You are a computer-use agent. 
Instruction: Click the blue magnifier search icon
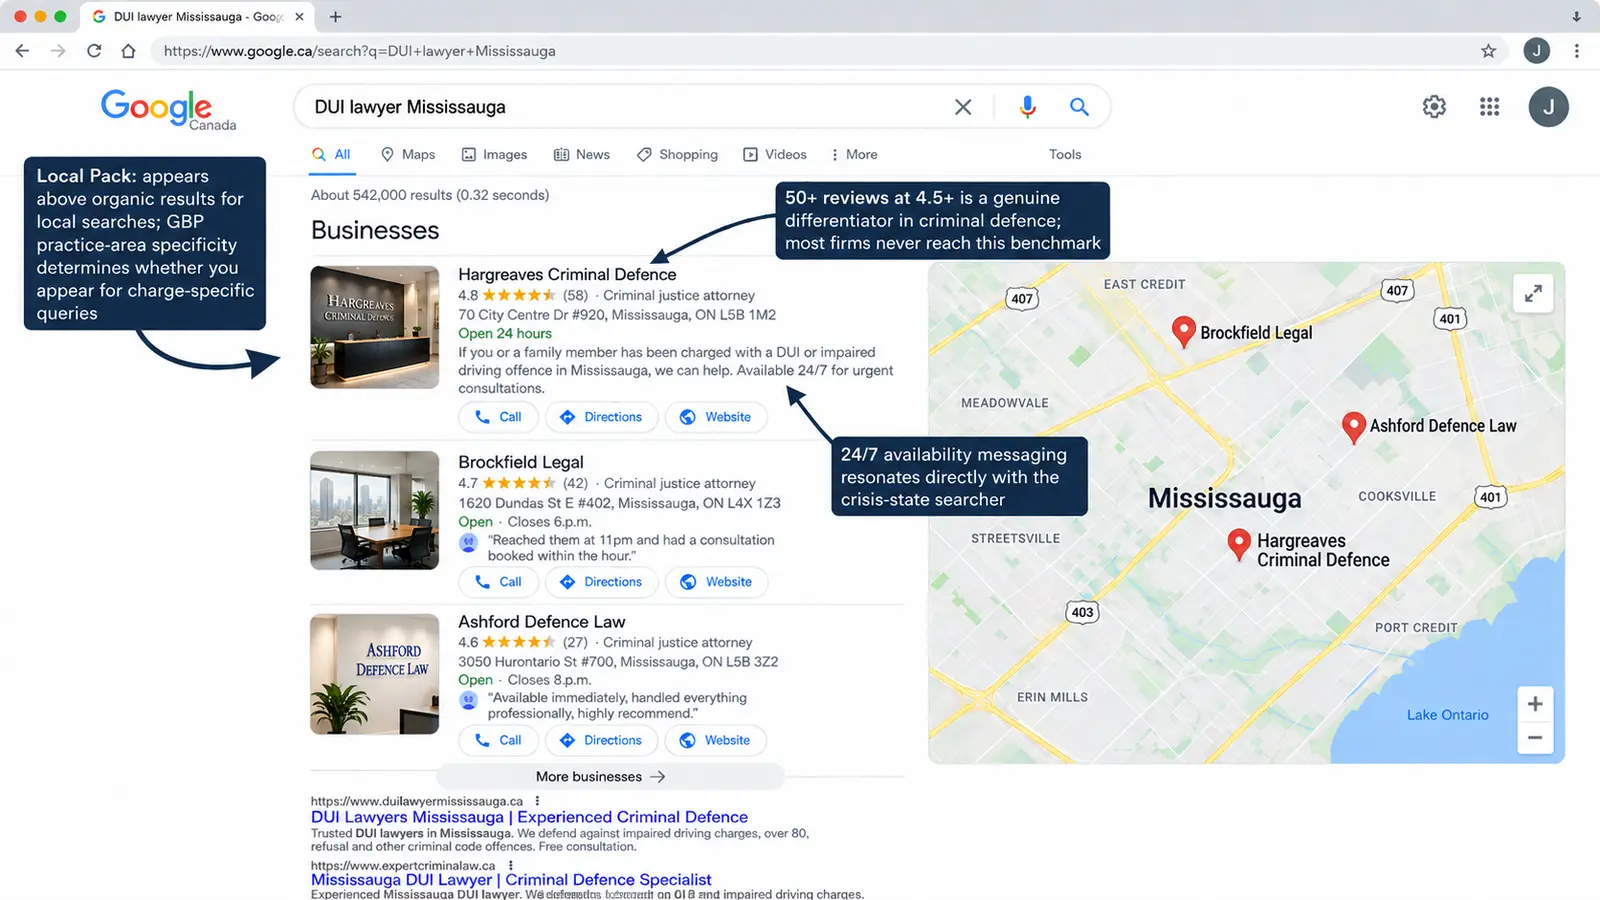tap(1079, 107)
